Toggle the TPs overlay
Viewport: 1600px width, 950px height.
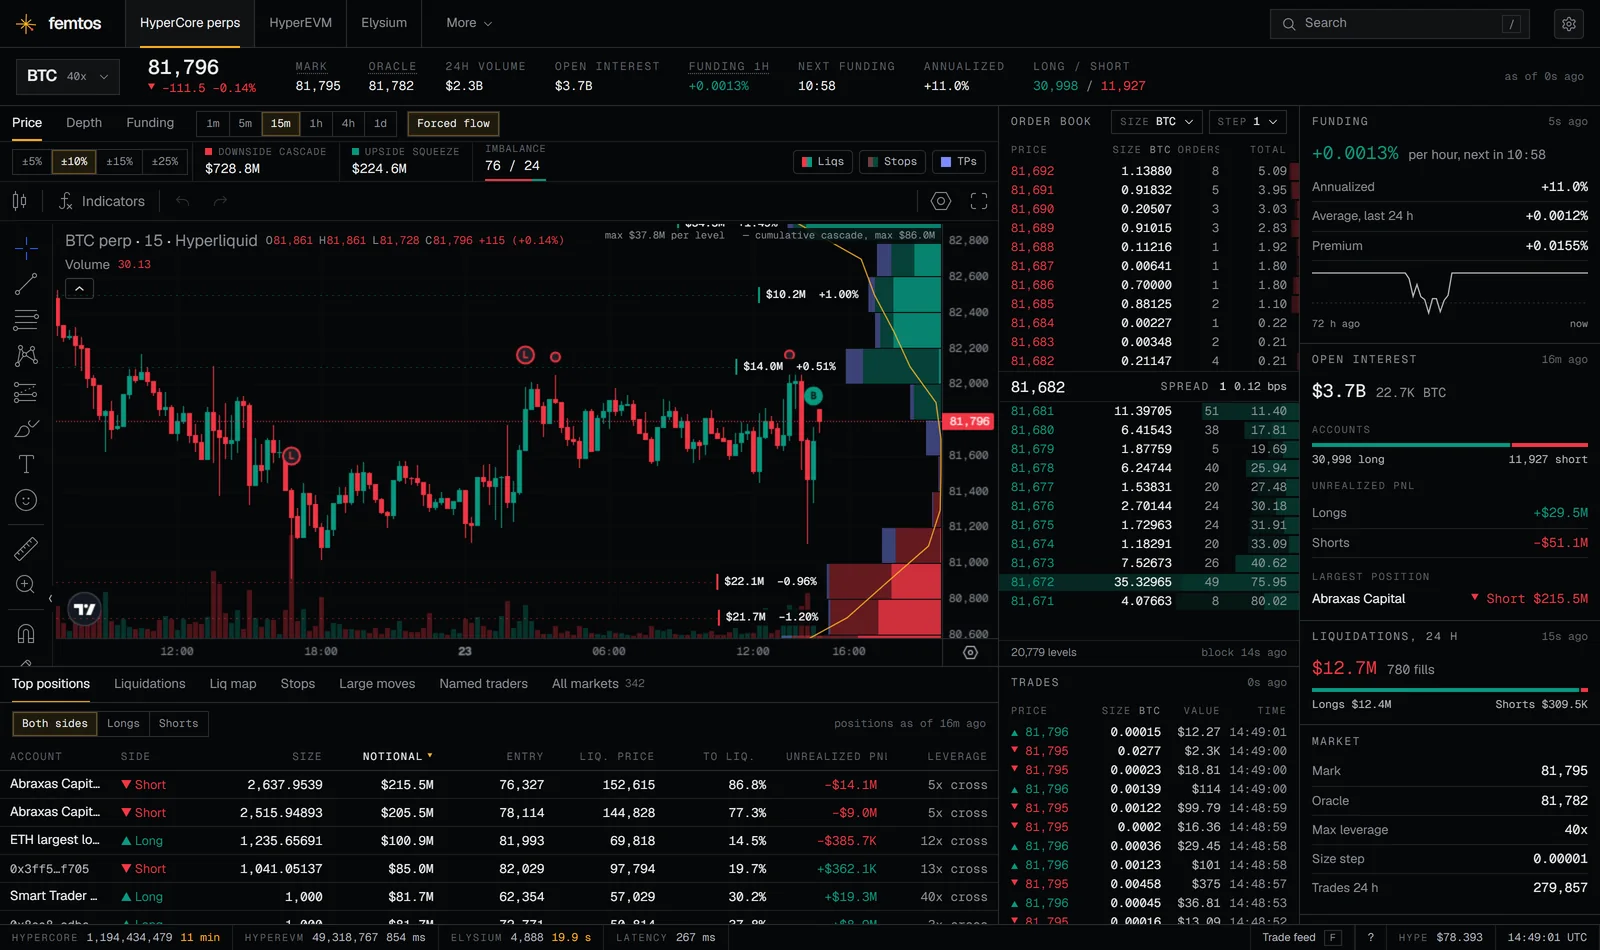coord(959,162)
